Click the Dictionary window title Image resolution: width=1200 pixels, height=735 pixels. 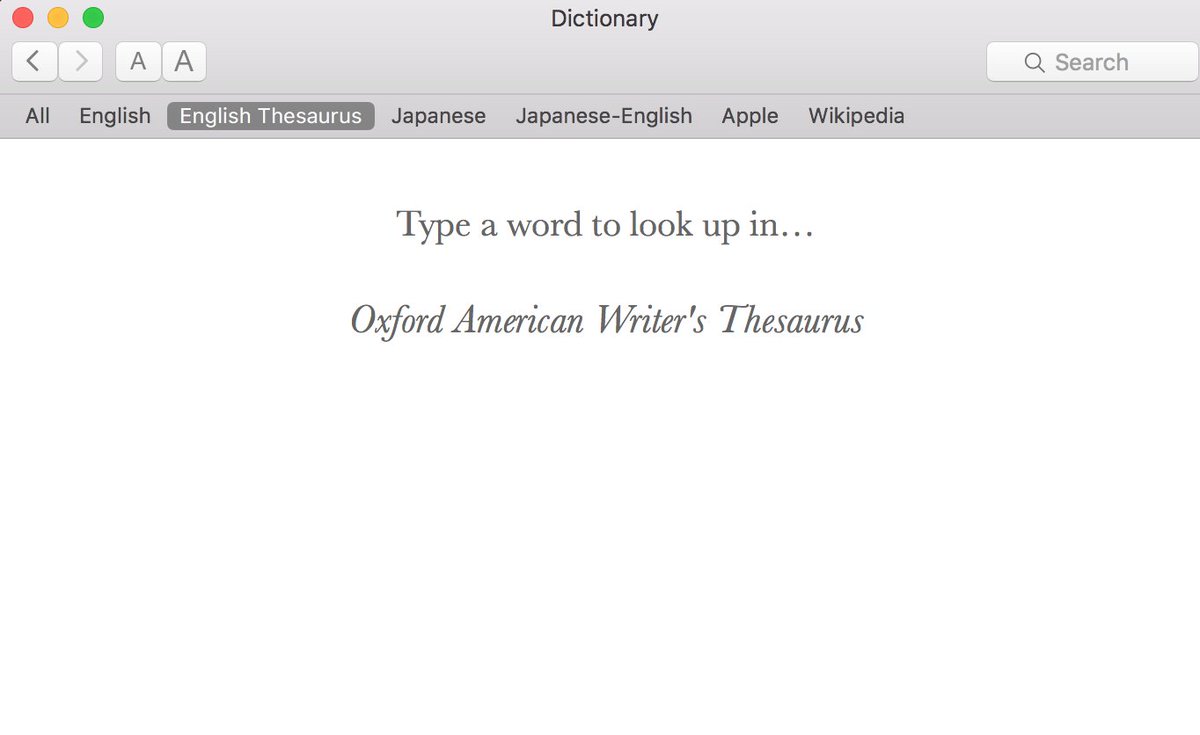pos(605,18)
